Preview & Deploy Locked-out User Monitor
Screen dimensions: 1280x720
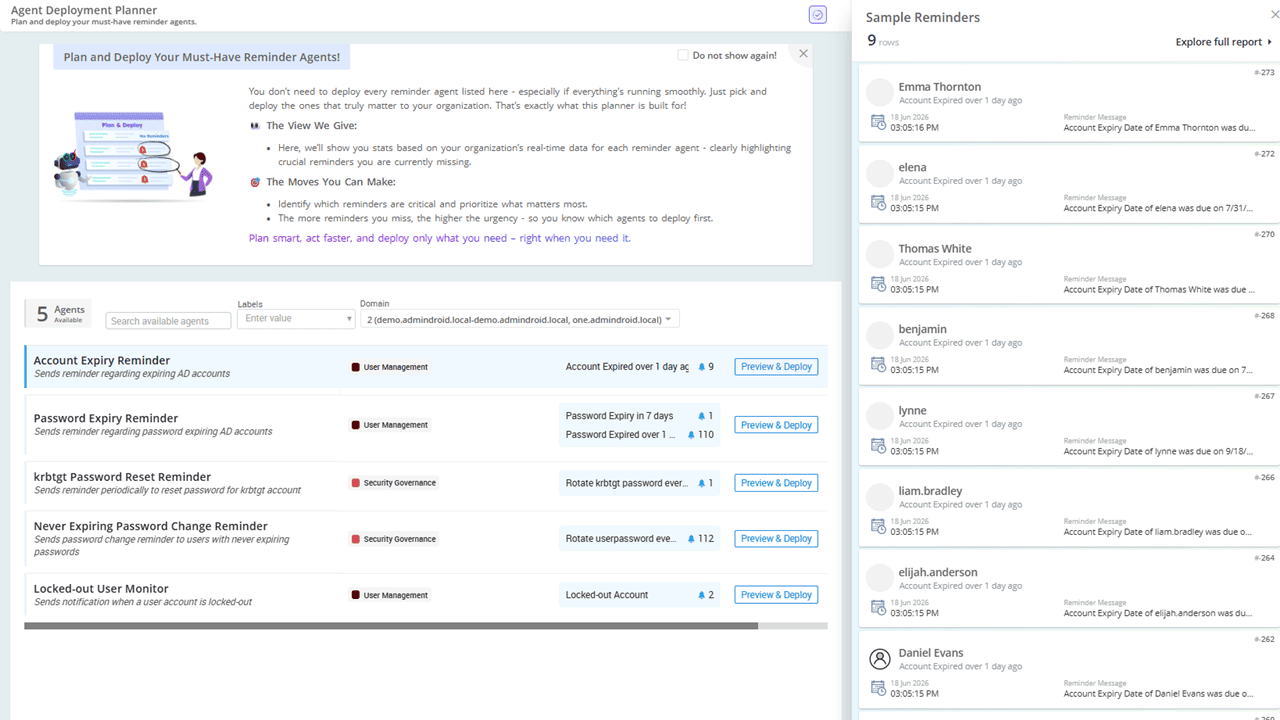pos(776,595)
